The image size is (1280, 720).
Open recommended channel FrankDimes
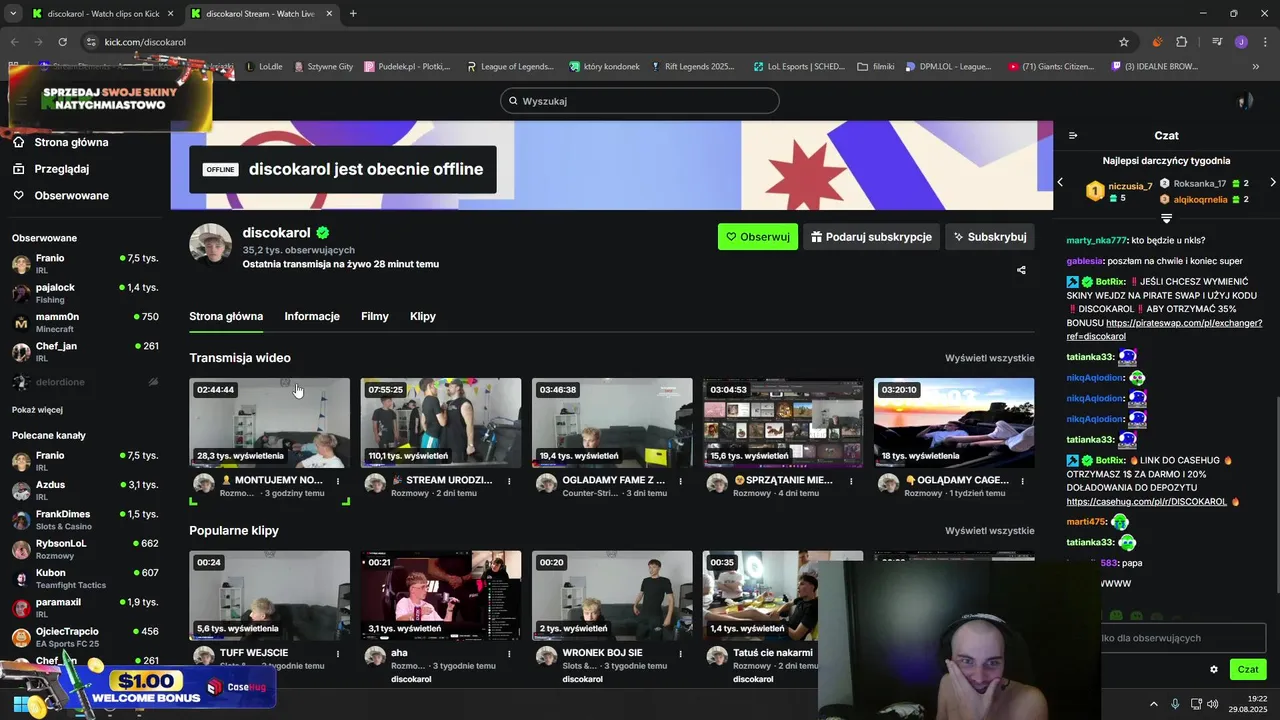[x=85, y=520]
